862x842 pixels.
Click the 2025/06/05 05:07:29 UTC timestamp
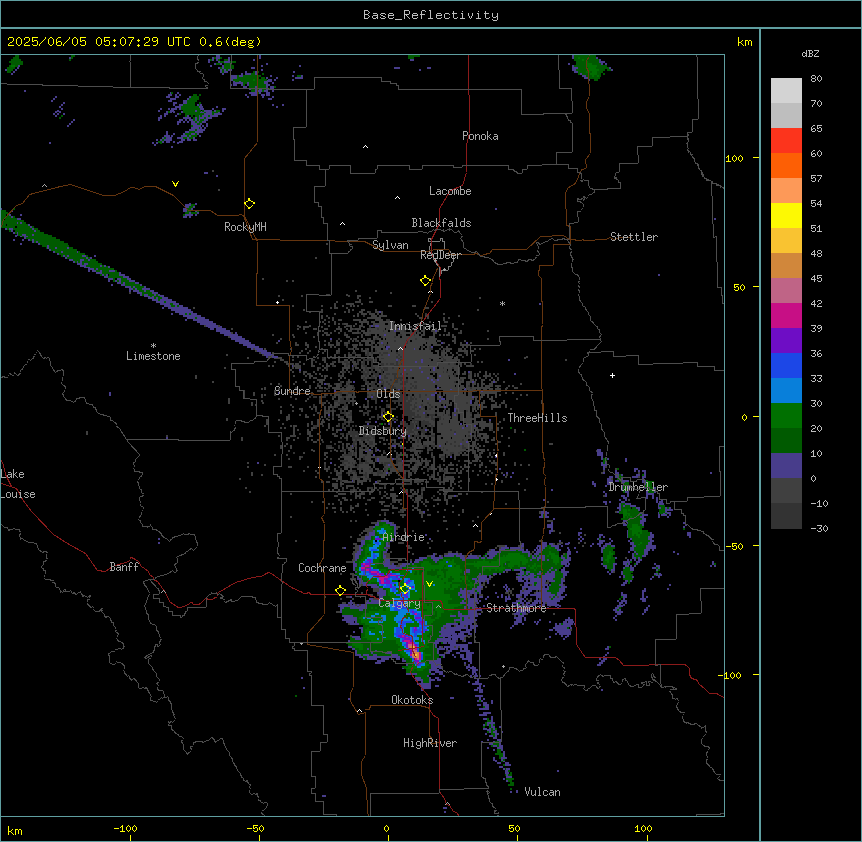pos(99,42)
